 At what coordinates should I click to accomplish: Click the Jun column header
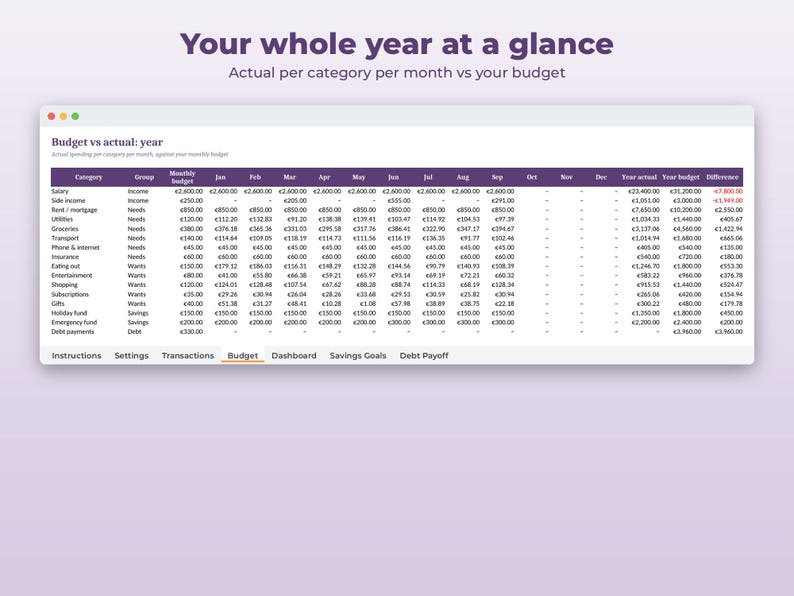click(393, 177)
